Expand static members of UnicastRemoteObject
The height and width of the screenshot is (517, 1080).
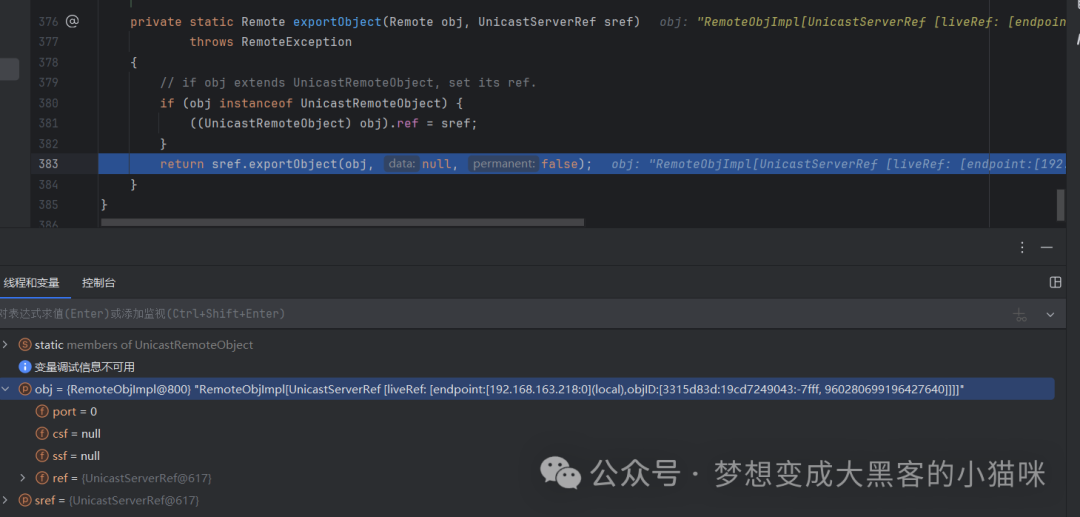point(6,344)
